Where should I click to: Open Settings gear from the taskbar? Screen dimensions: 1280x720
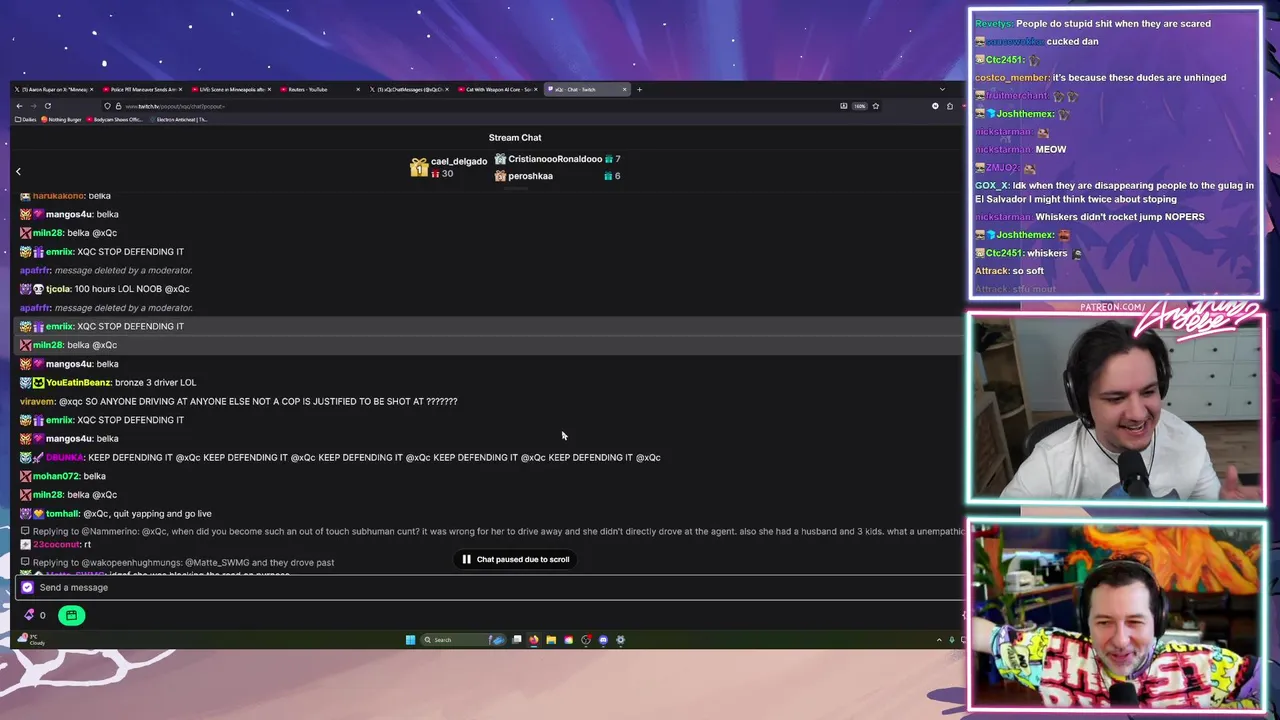pos(620,640)
